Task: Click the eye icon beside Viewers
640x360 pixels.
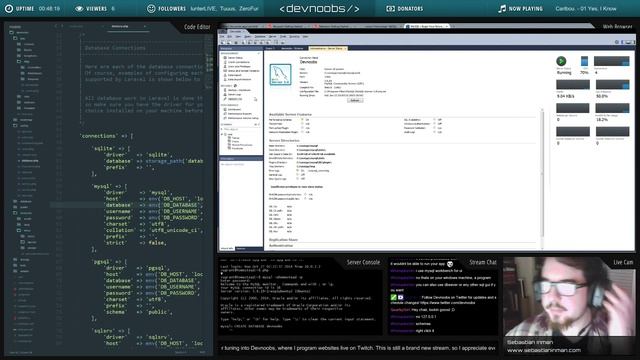Action: (79, 9)
